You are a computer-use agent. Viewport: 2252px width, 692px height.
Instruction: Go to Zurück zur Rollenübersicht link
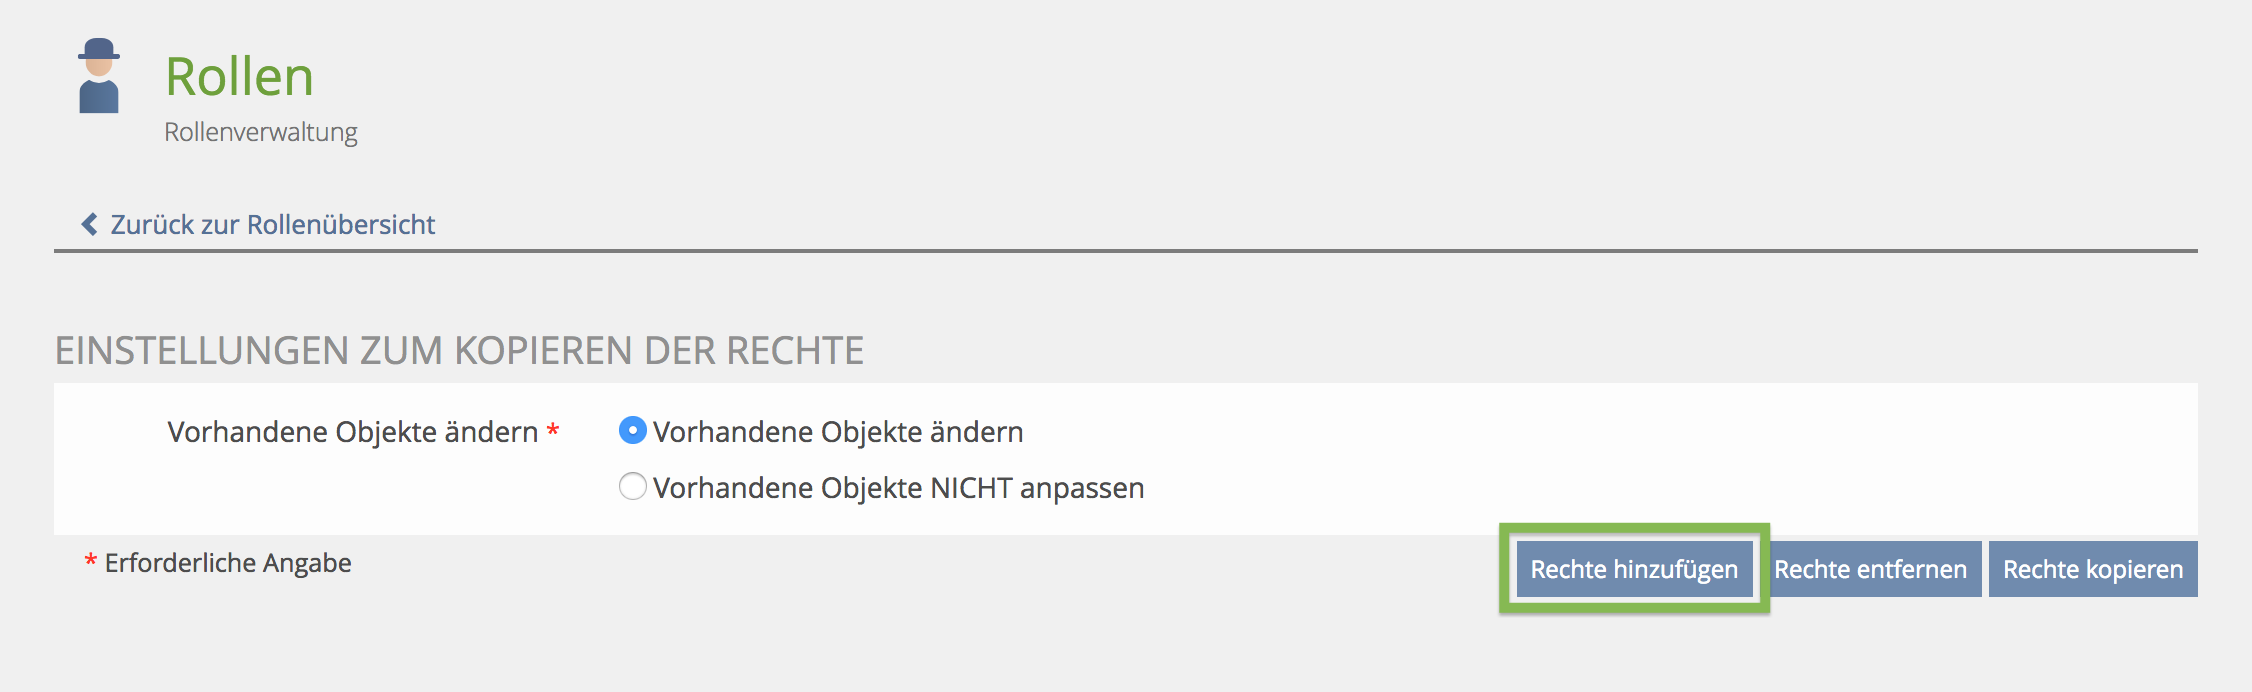tap(272, 224)
